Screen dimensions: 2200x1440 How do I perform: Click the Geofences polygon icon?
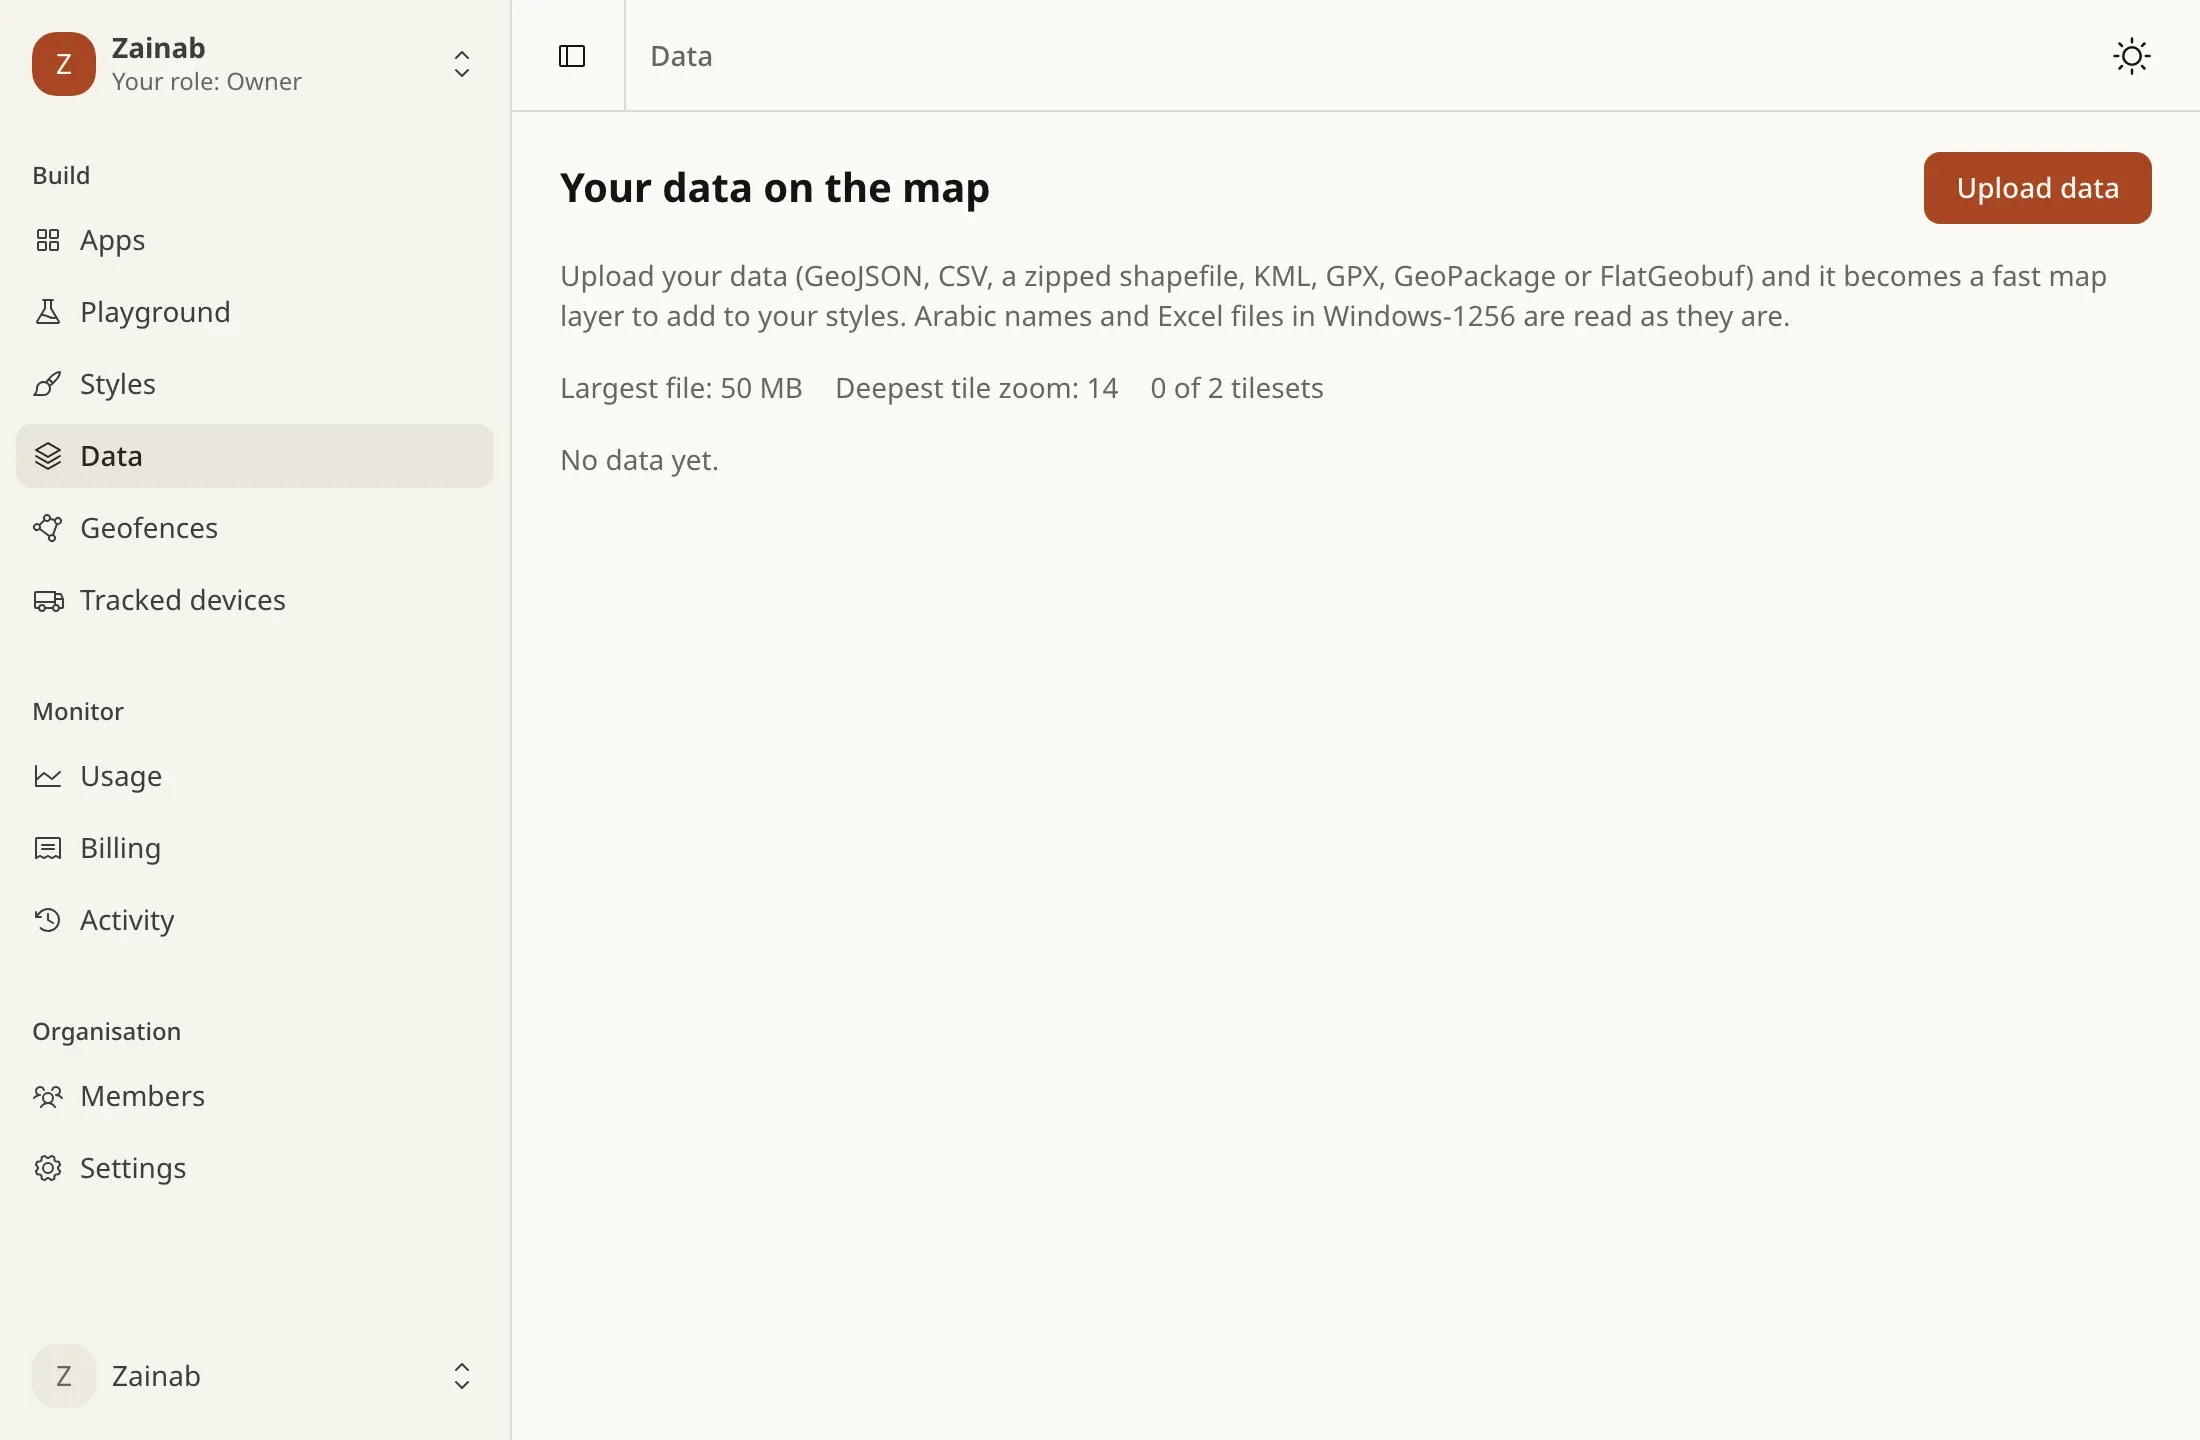[x=48, y=528]
